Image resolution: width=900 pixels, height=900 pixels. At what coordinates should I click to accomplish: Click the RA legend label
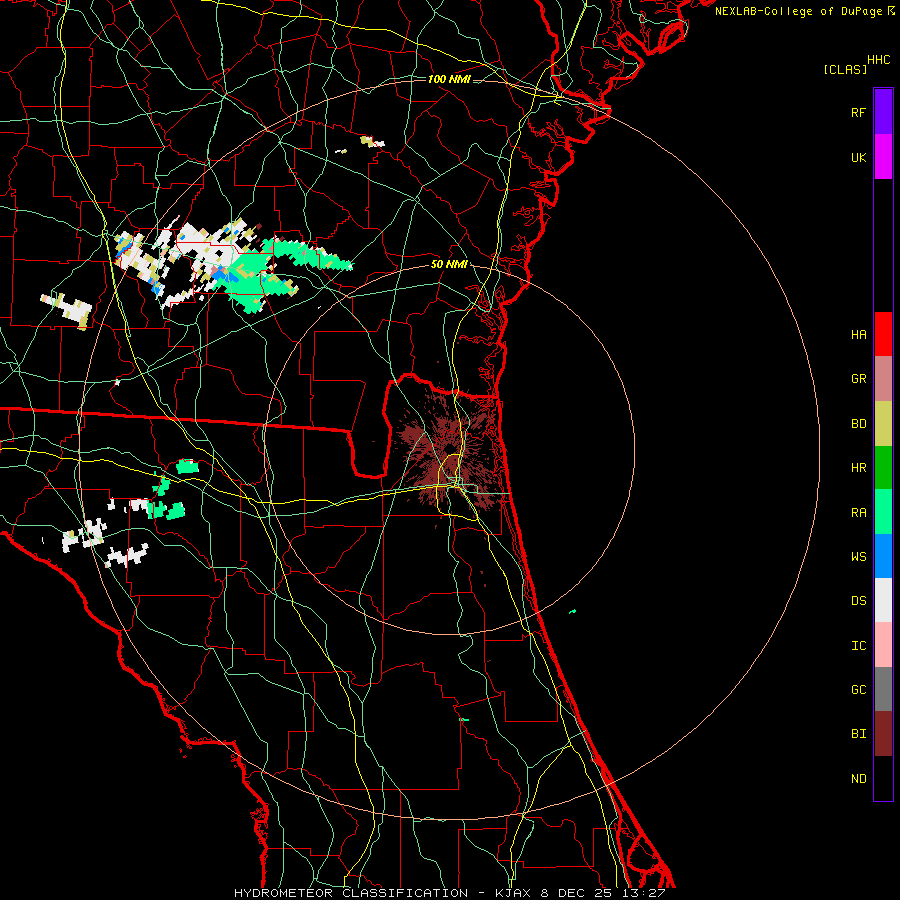[858, 513]
